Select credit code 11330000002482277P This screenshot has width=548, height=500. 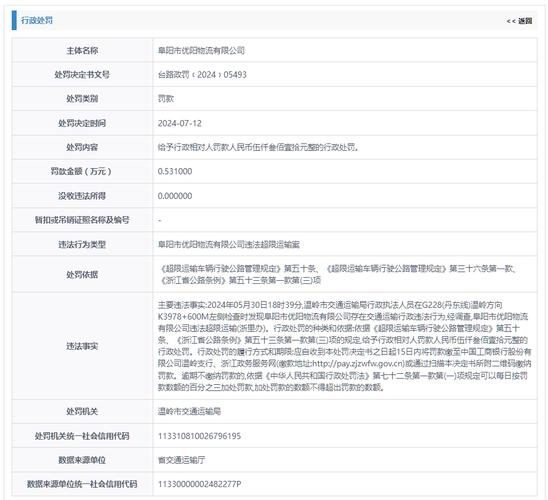(200, 484)
